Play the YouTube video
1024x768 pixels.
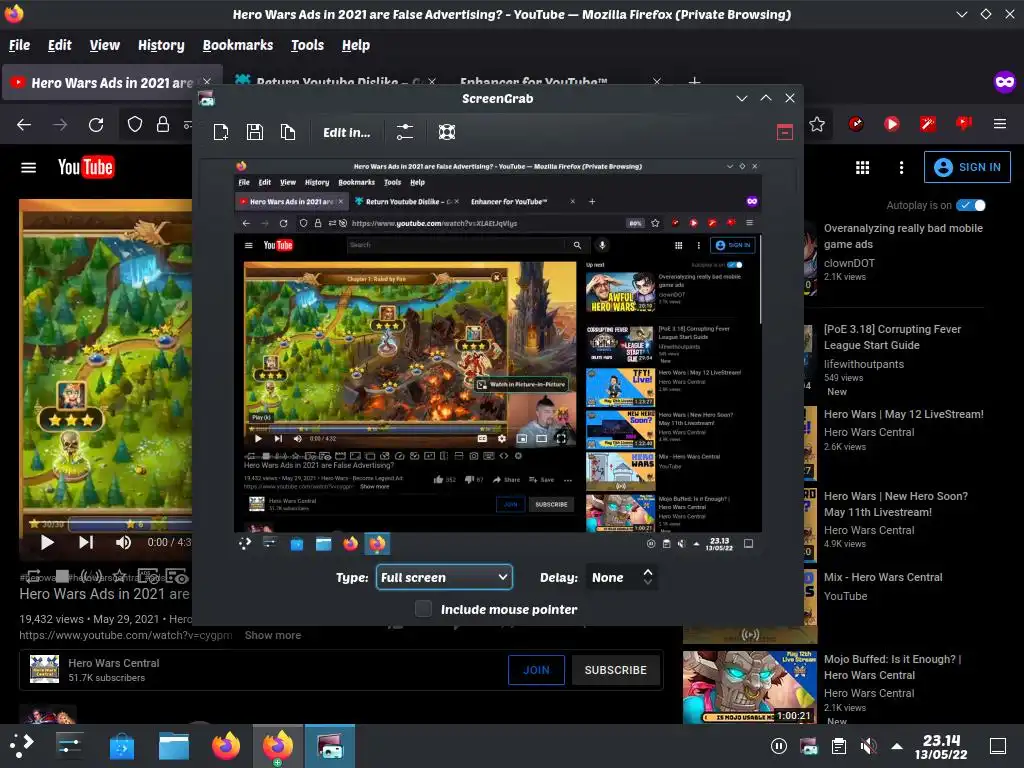[x=46, y=542]
